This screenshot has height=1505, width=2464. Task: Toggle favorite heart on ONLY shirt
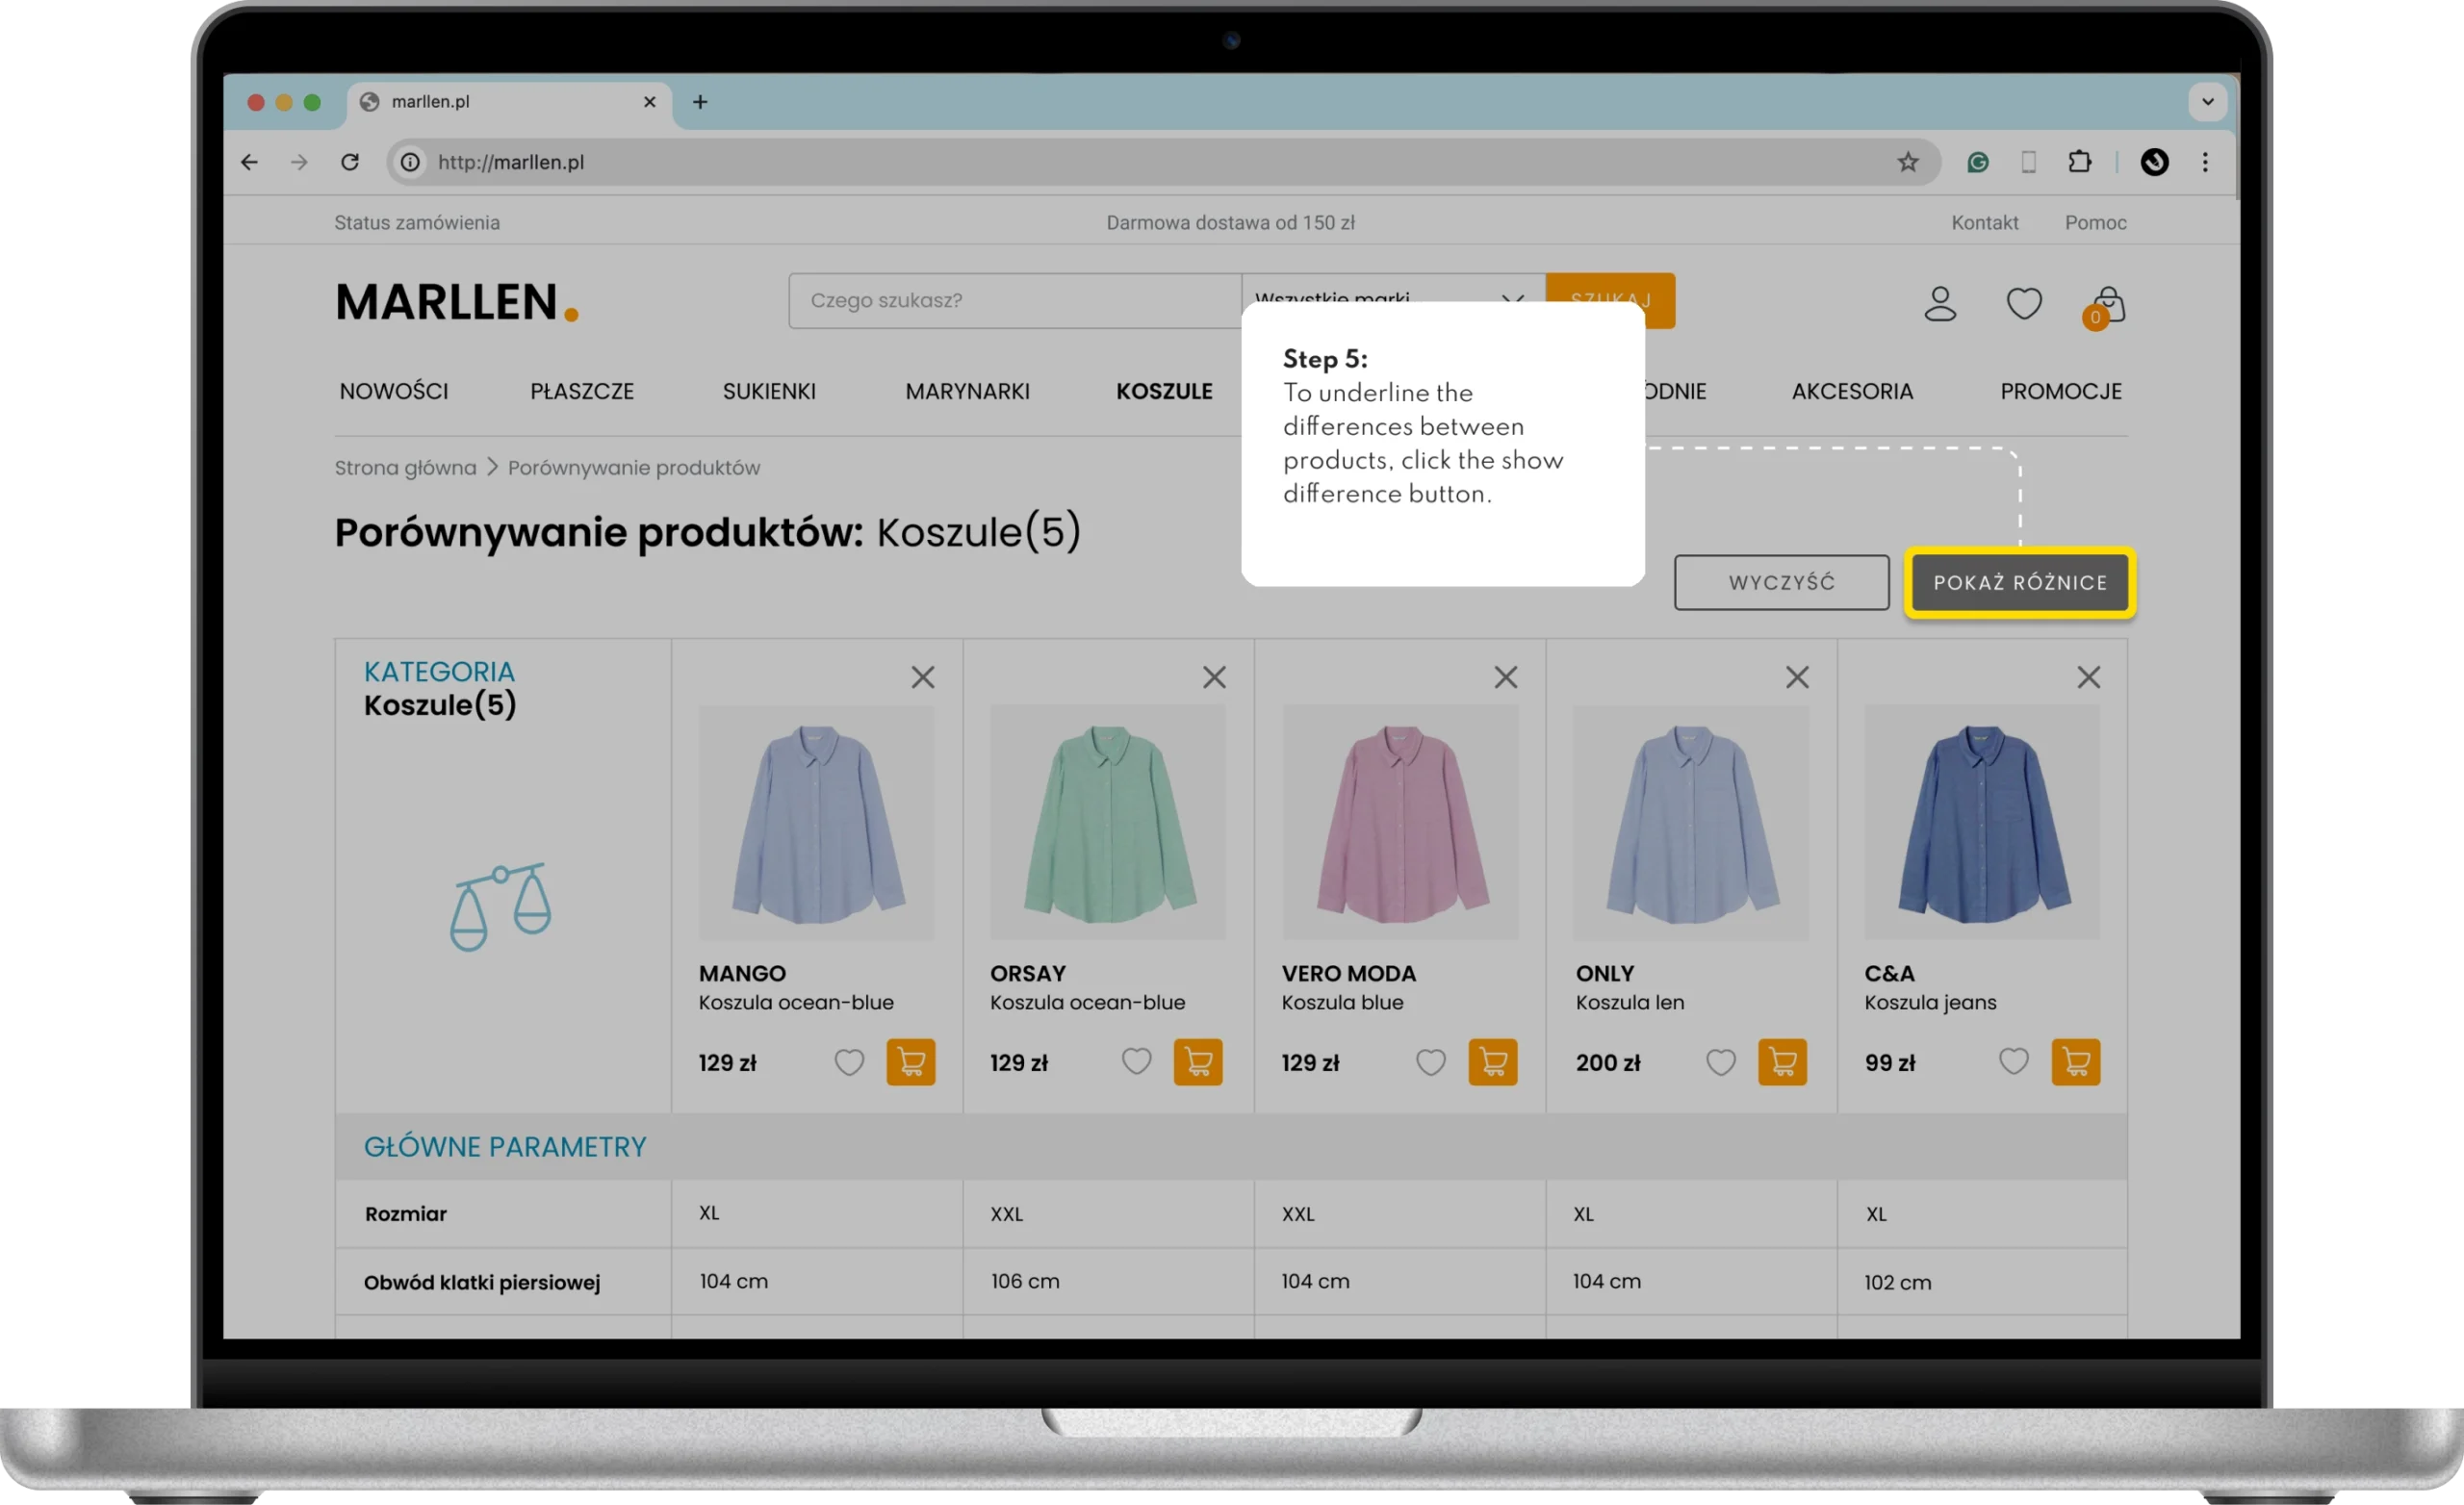[x=1720, y=1061]
